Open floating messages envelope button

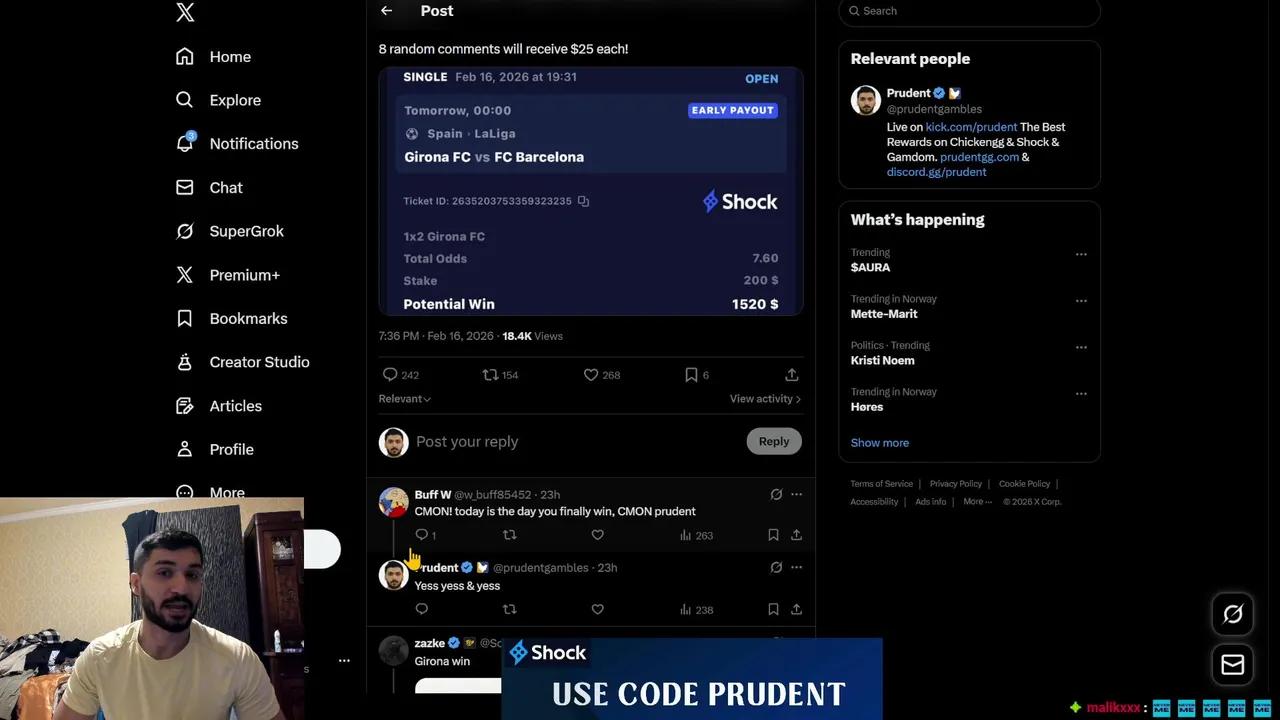tap(1233, 664)
